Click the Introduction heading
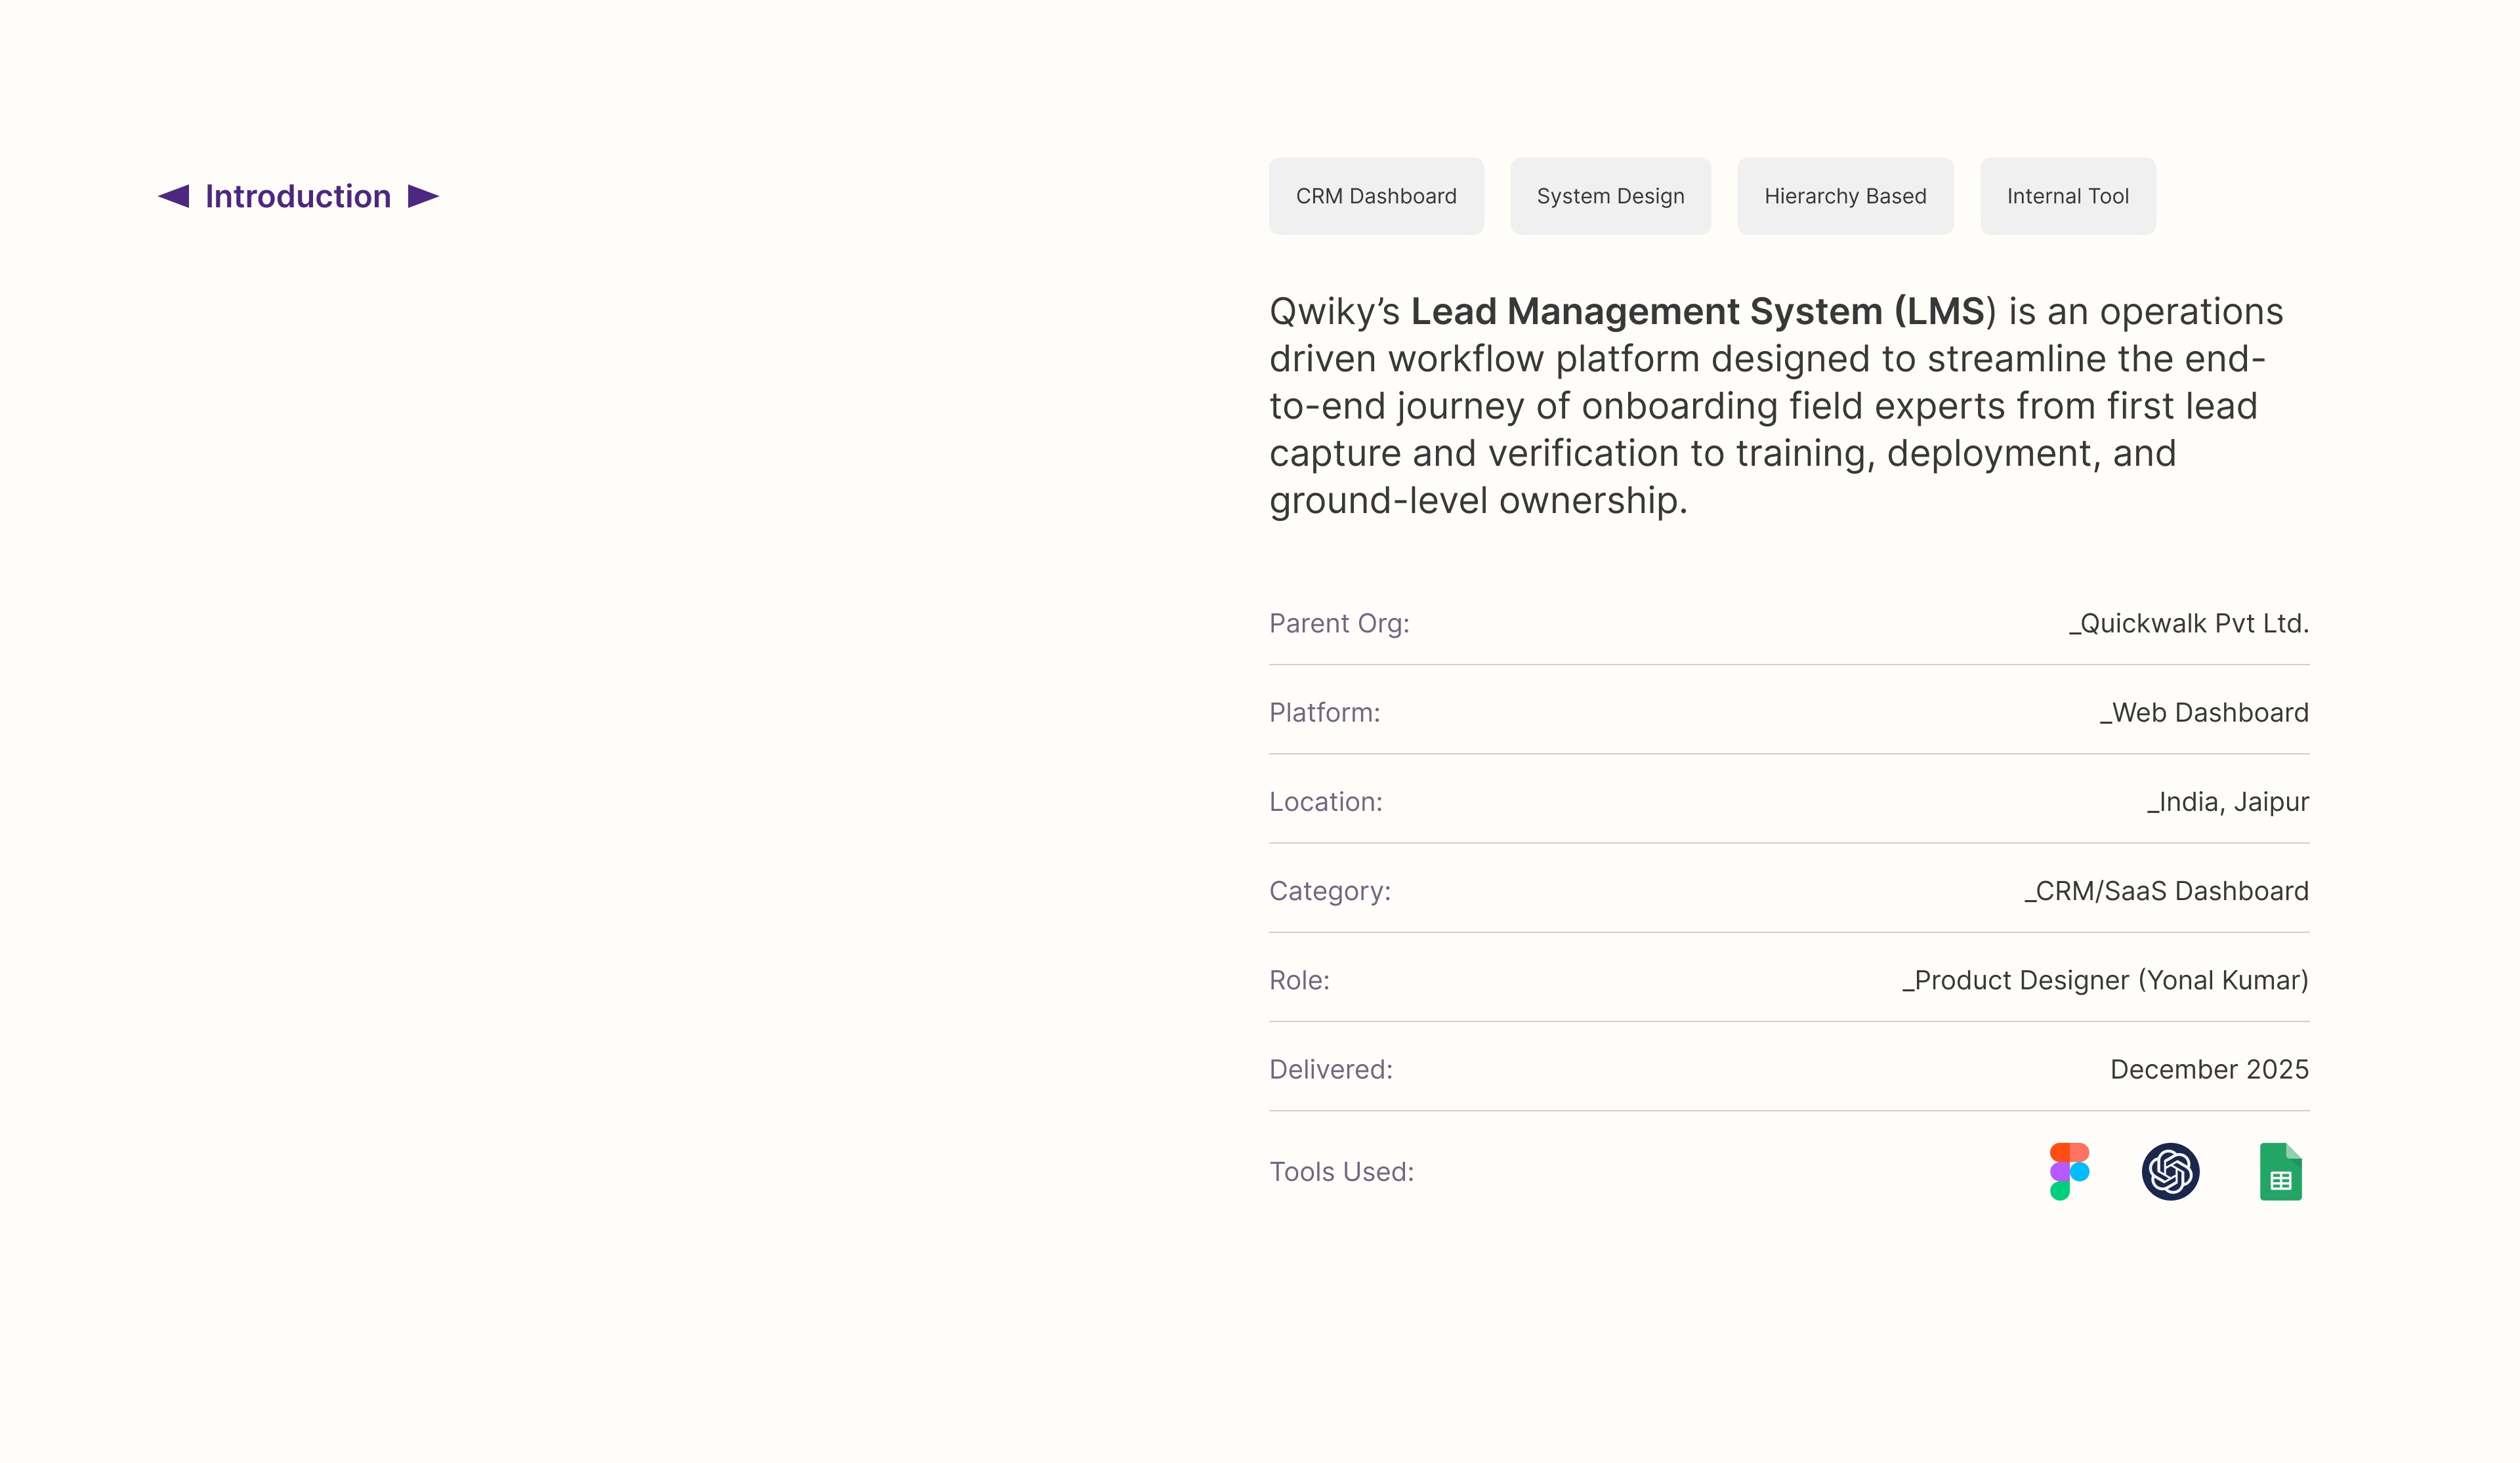2520x1463 pixels. pyautogui.click(x=298, y=196)
